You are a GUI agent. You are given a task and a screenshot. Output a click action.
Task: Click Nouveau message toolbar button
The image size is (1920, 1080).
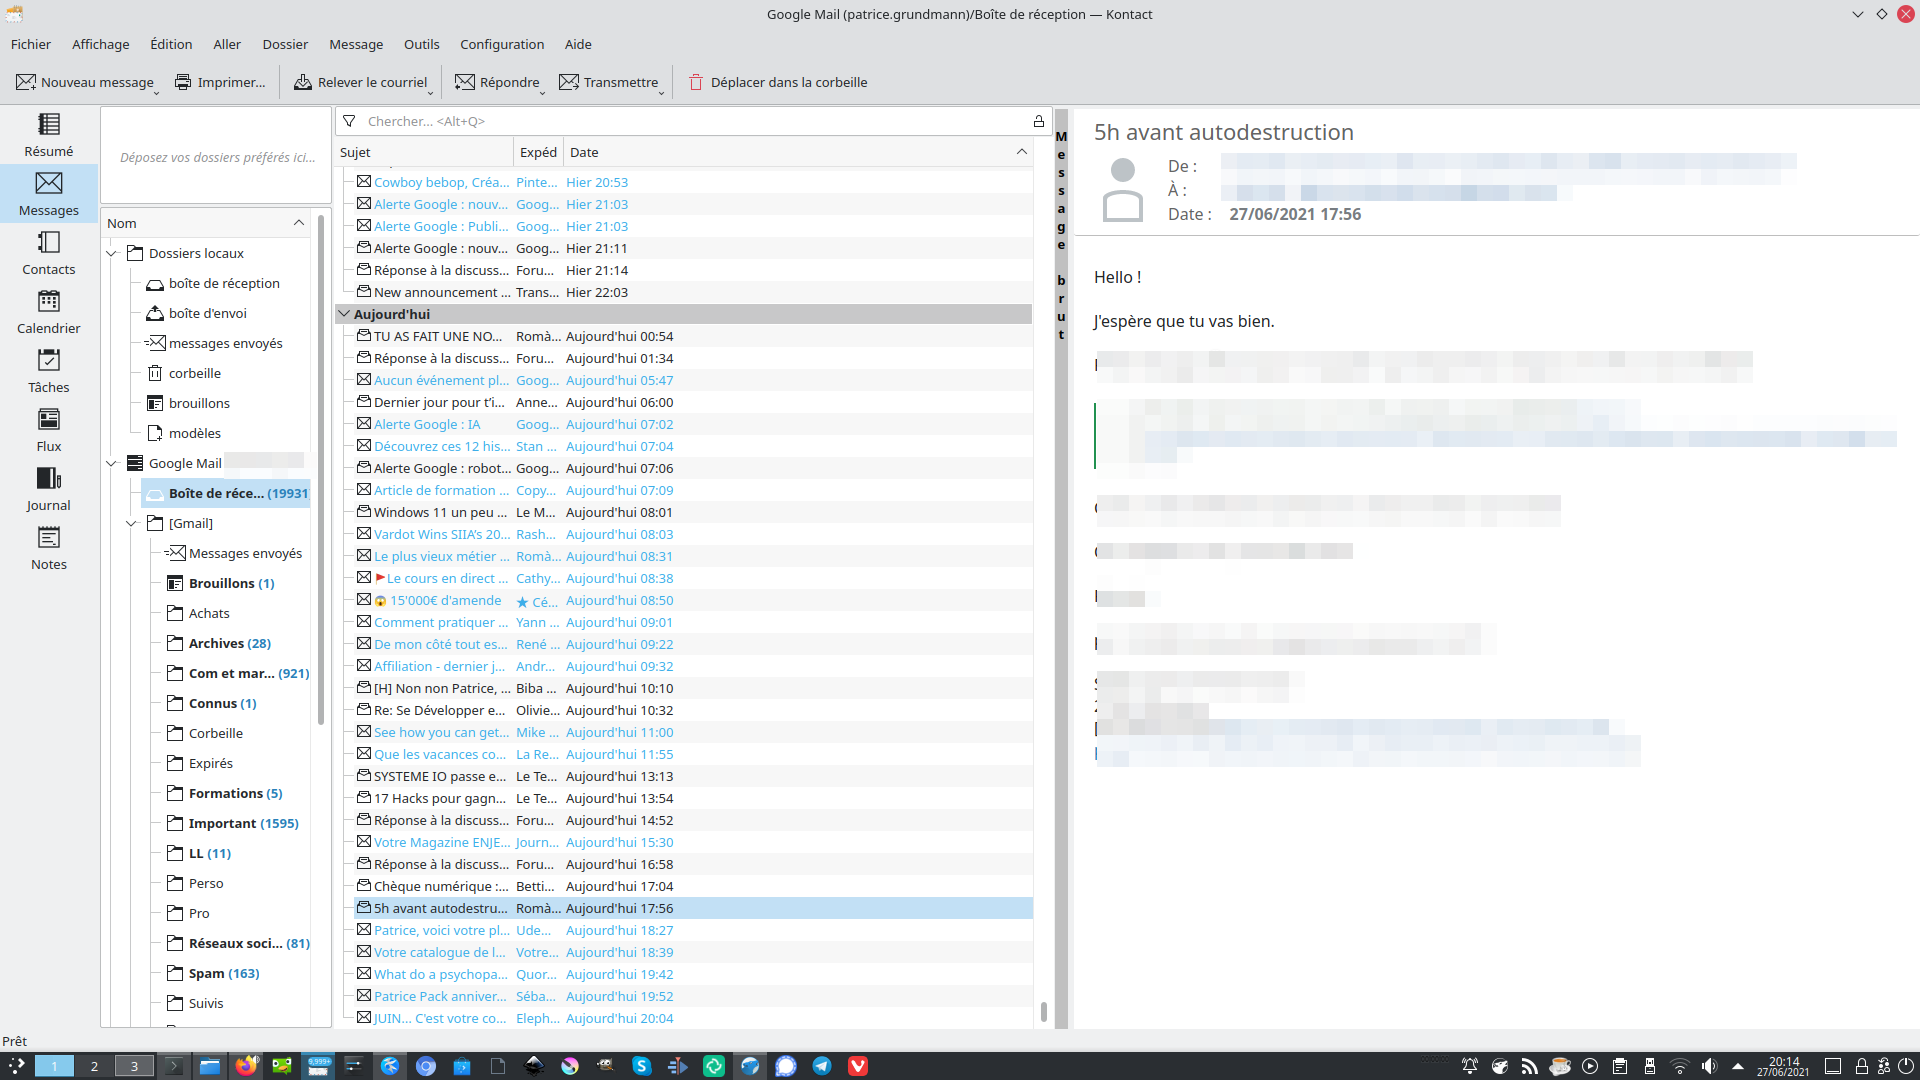pyautogui.click(x=85, y=82)
